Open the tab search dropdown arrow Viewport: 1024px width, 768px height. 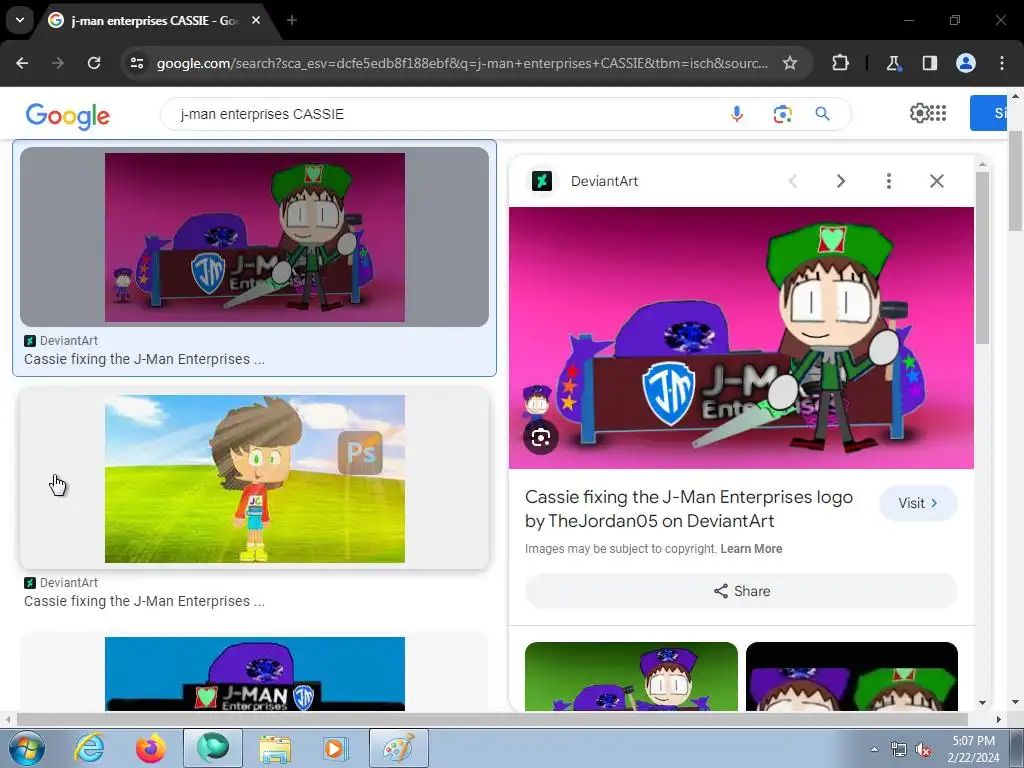click(20, 20)
